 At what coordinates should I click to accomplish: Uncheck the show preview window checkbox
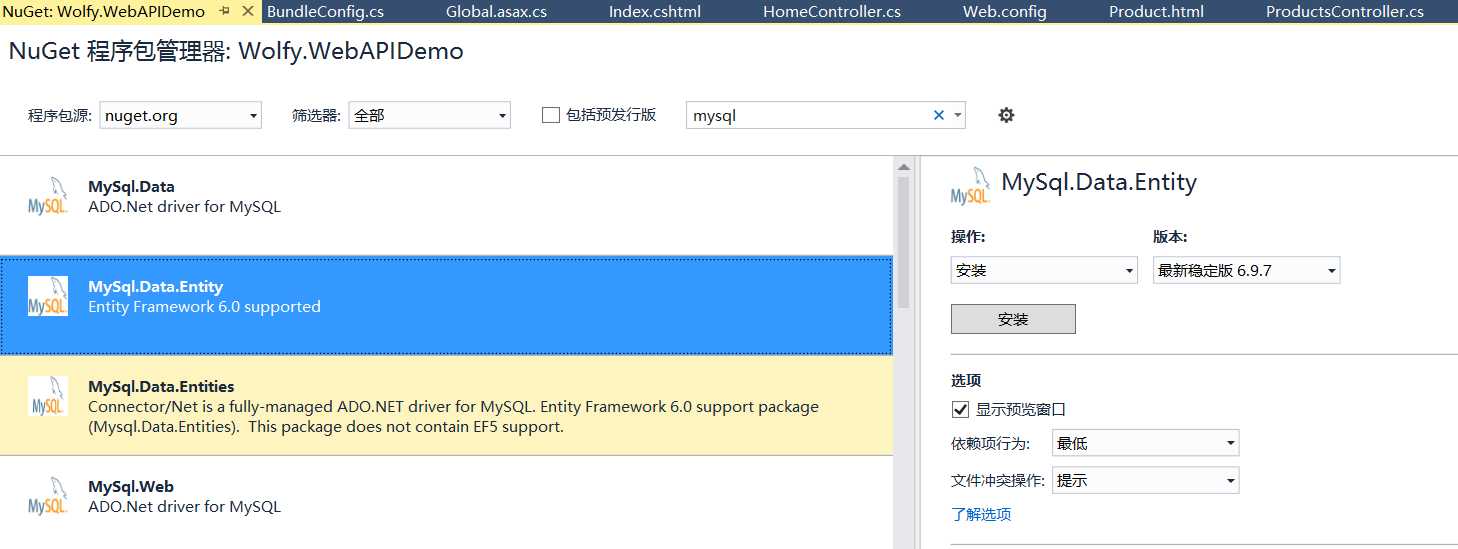pos(960,409)
